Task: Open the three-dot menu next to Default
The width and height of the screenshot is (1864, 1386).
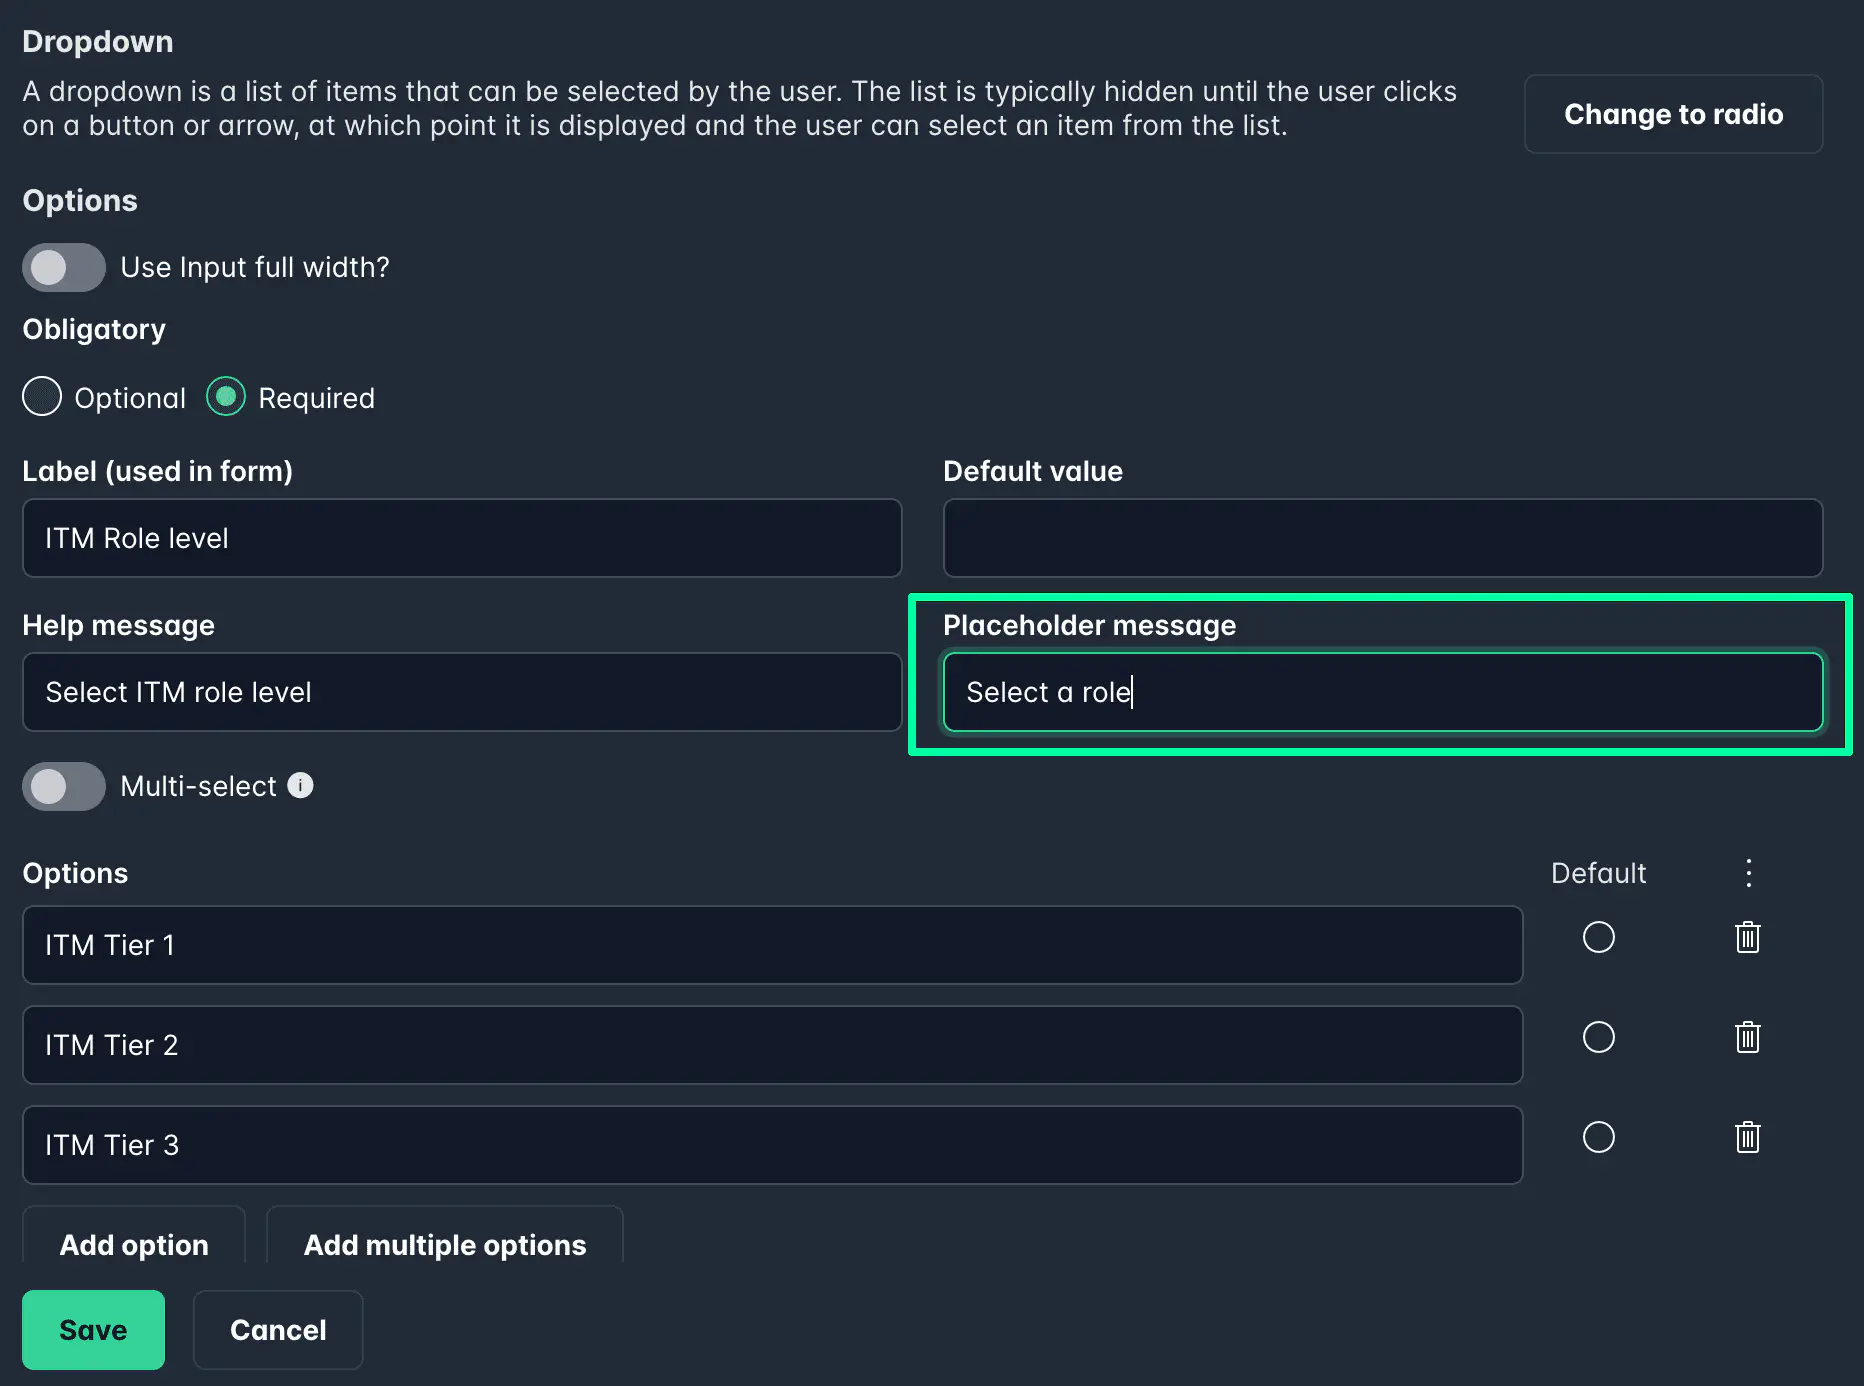Action: pos(1748,873)
